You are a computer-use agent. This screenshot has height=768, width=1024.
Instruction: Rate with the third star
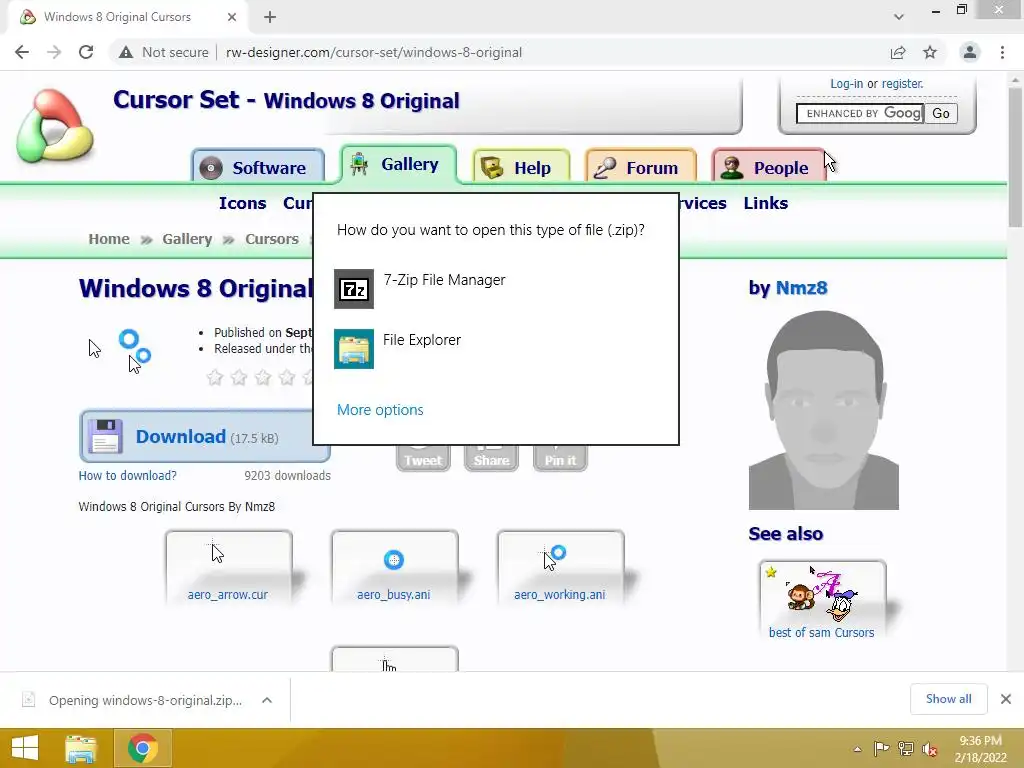[x=263, y=377]
